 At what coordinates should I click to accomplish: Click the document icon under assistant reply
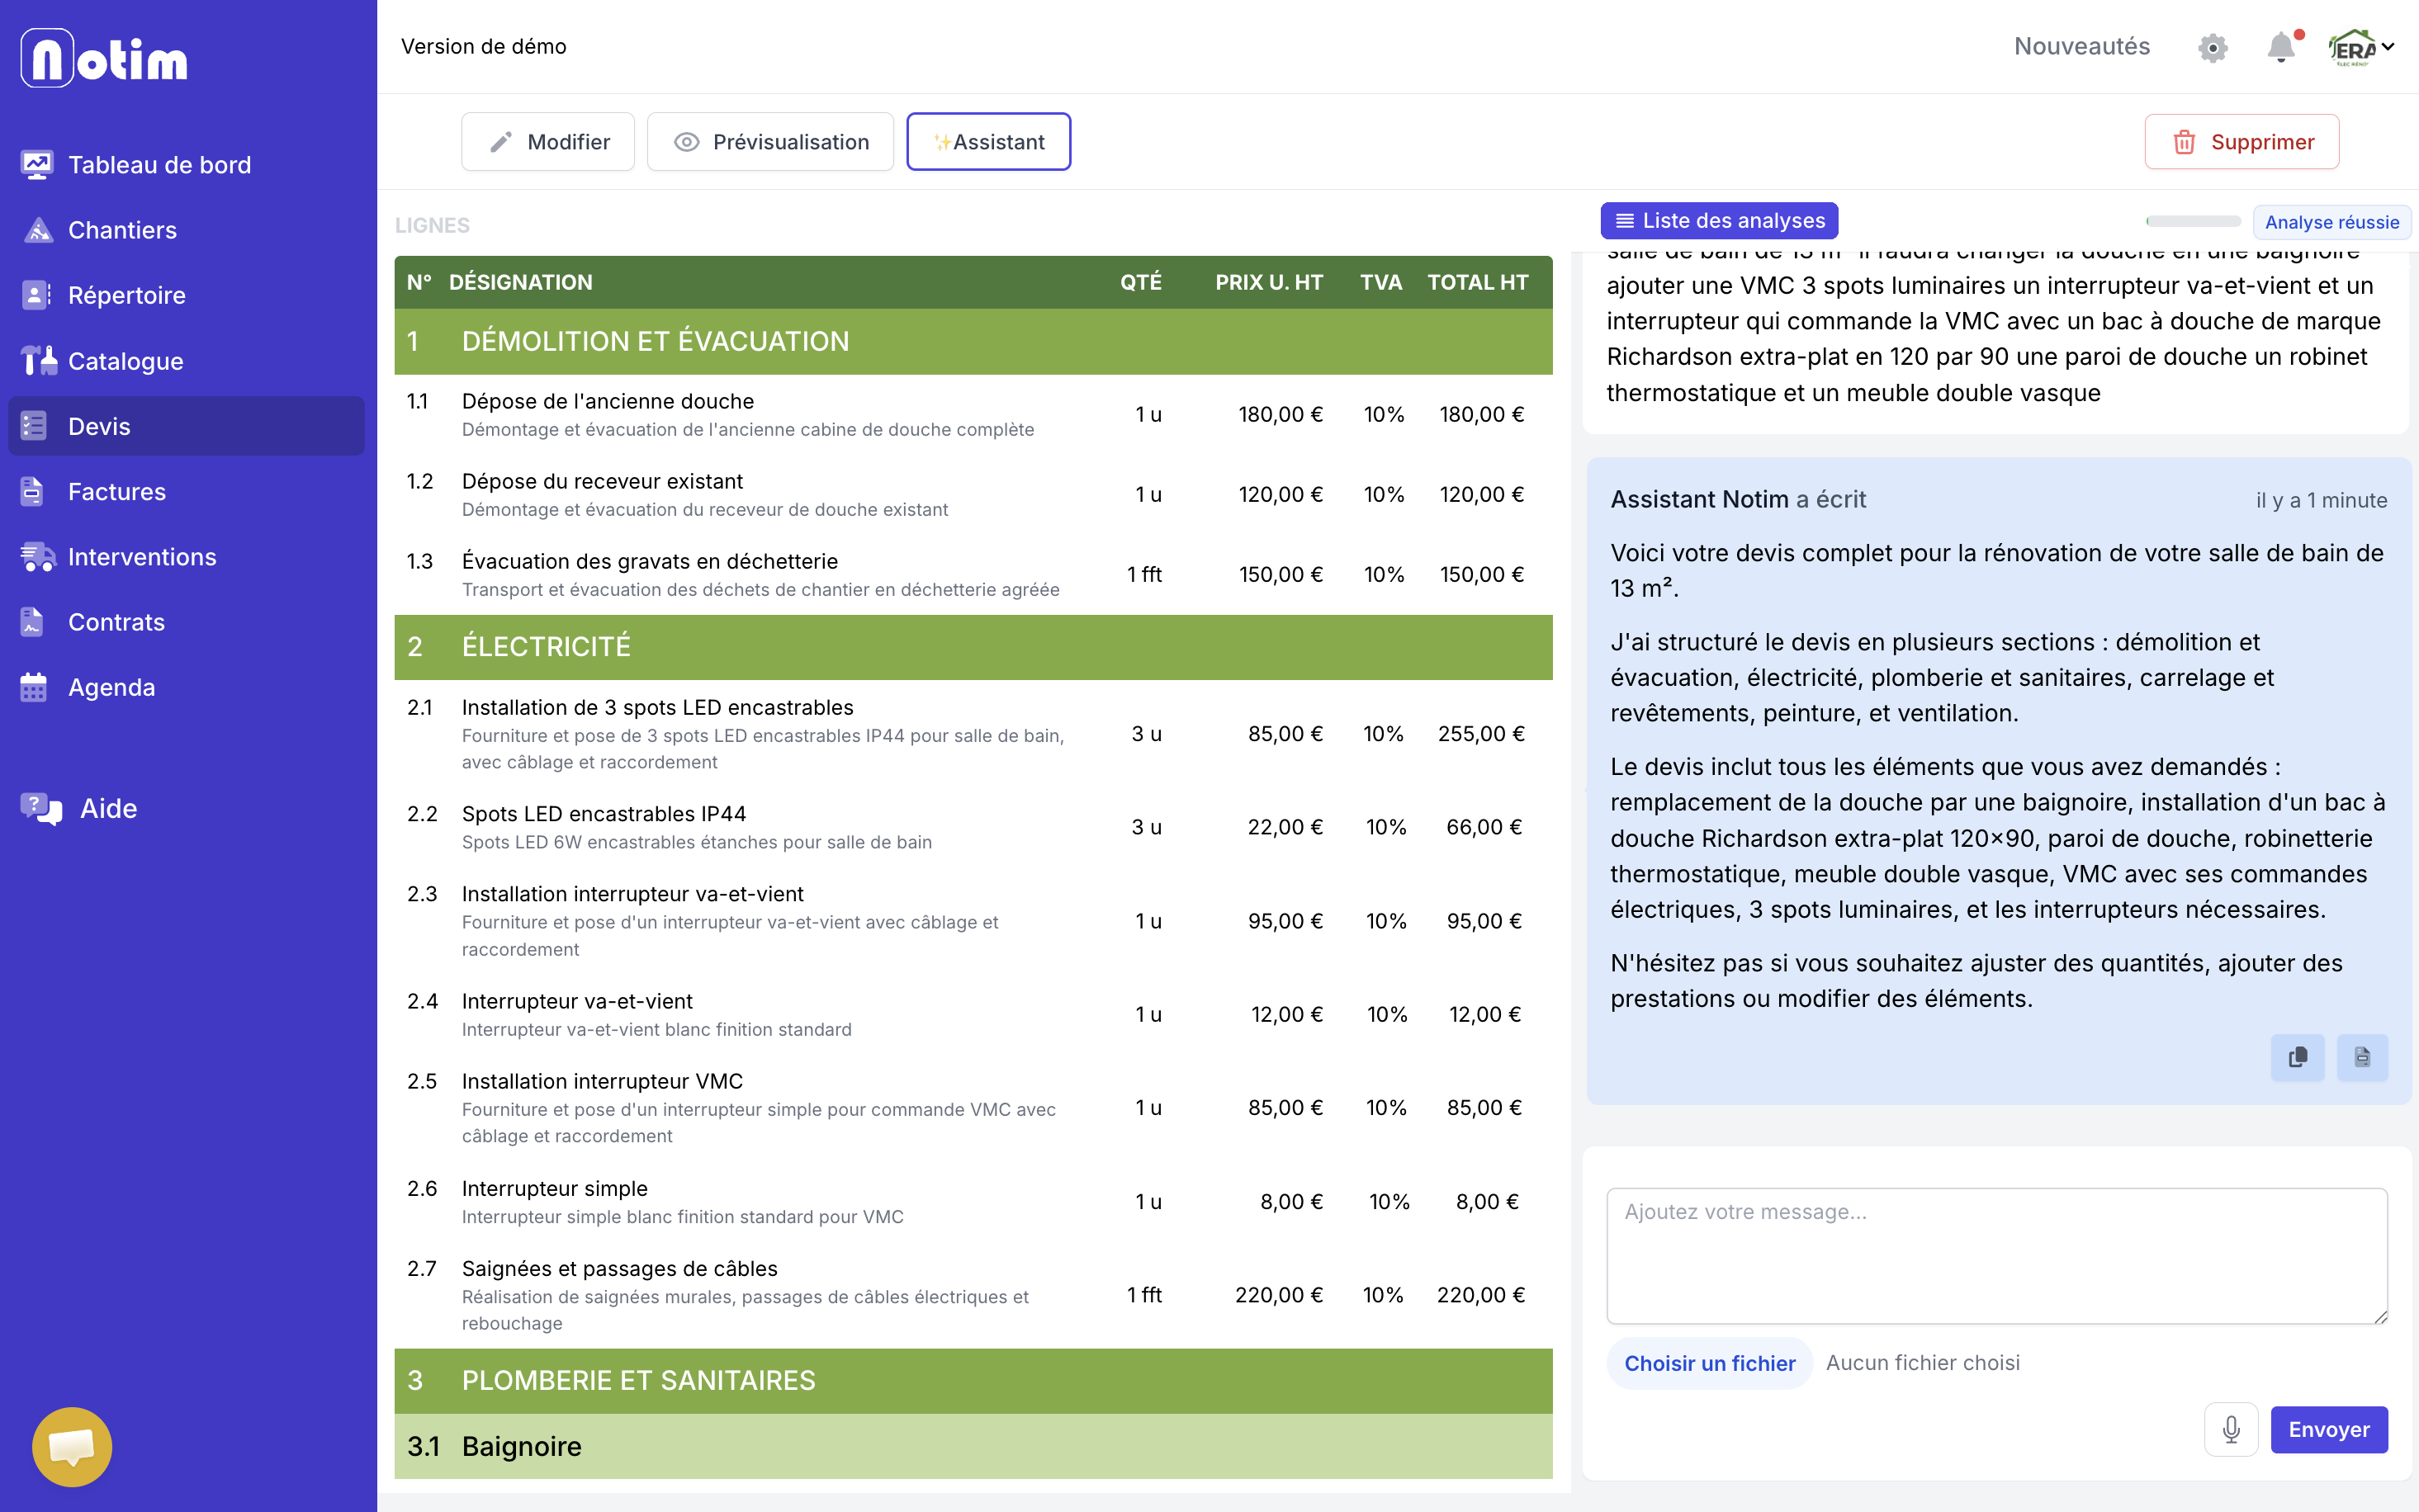[x=2362, y=1057]
